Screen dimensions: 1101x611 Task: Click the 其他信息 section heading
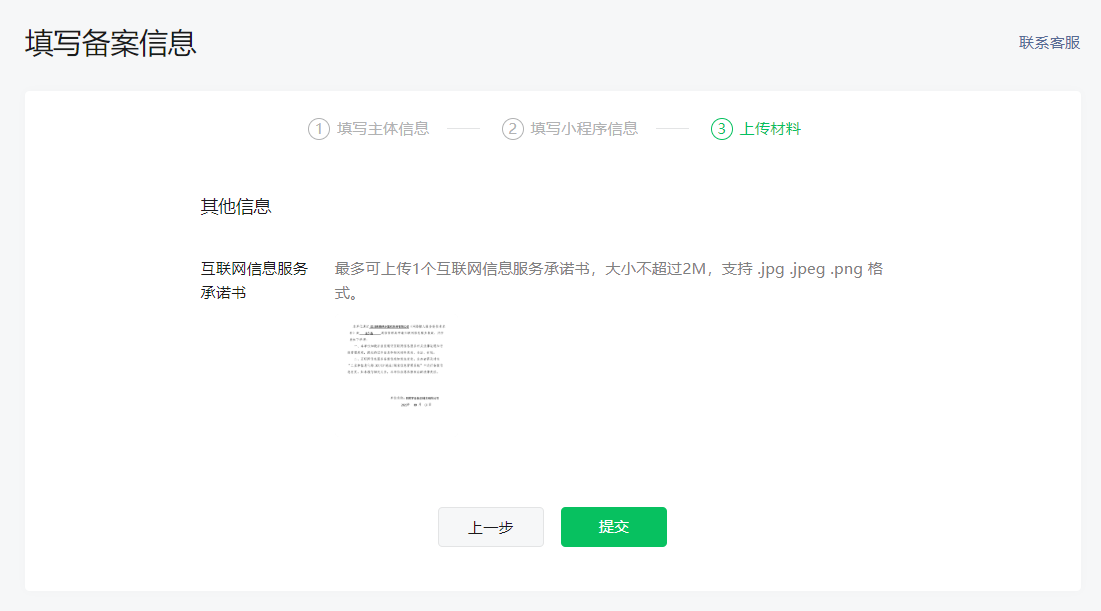tap(236, 207)
